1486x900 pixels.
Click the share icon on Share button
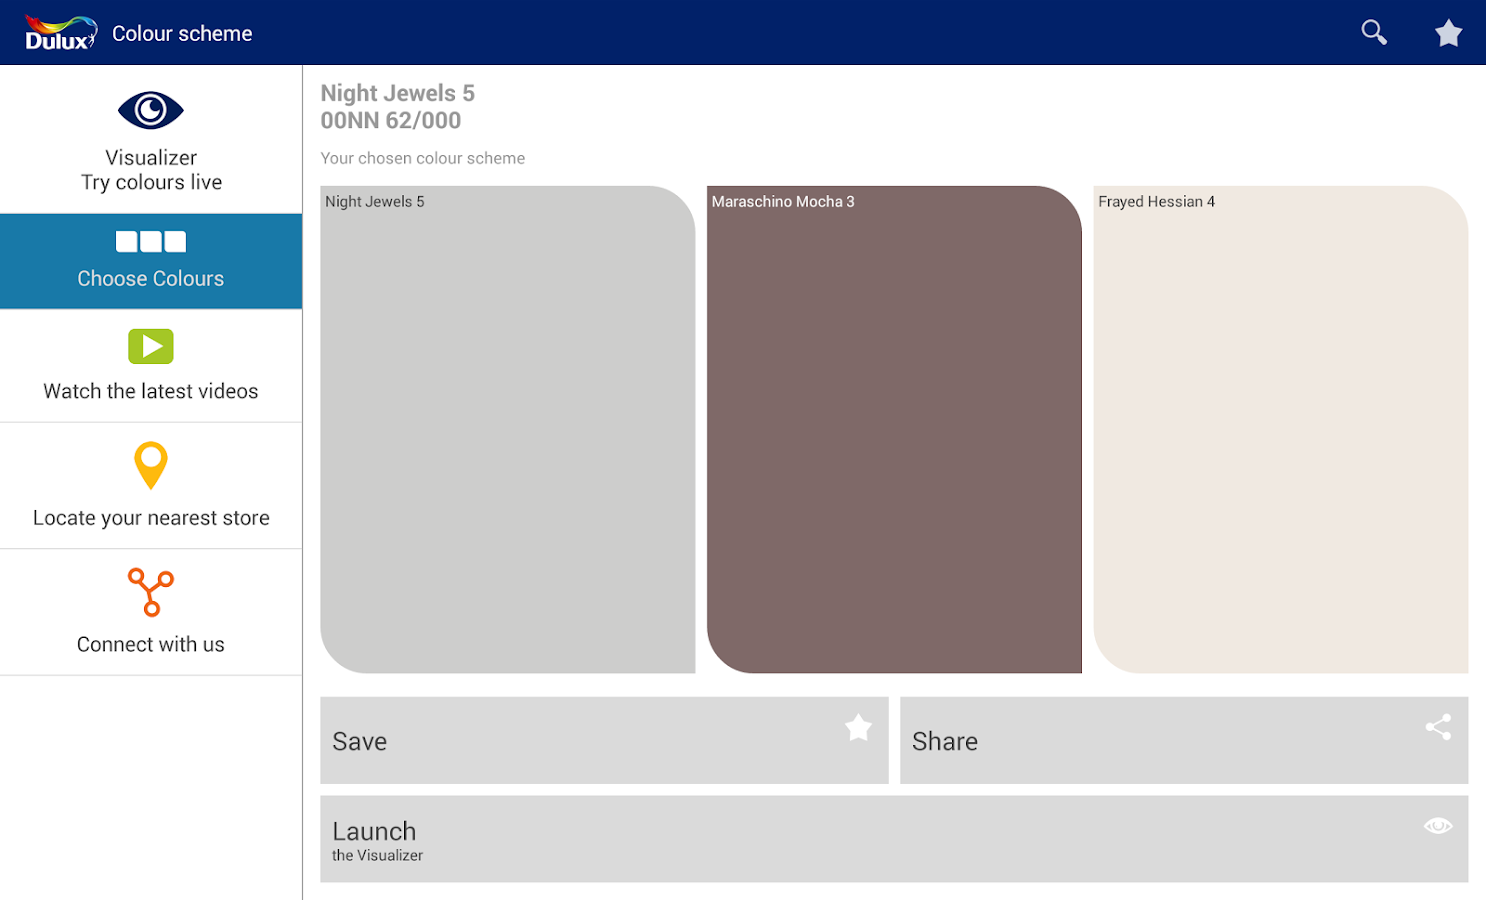[x=1438, y=727]
